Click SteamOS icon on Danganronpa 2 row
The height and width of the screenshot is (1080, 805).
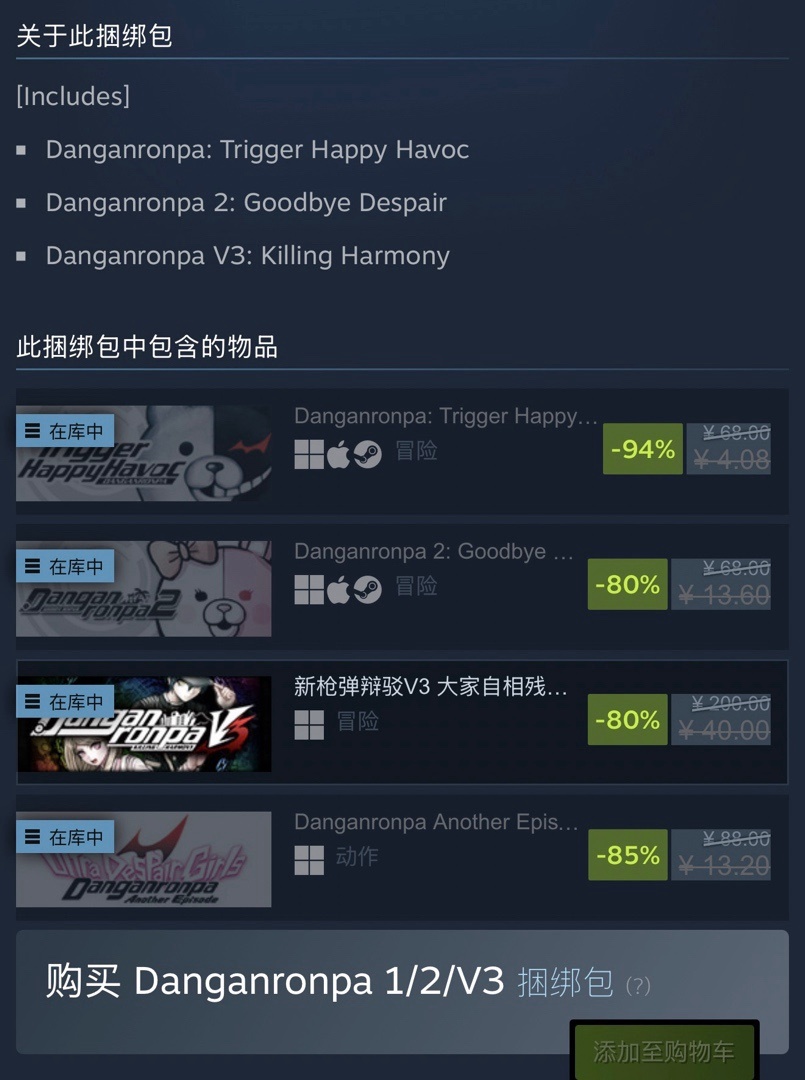368,590
